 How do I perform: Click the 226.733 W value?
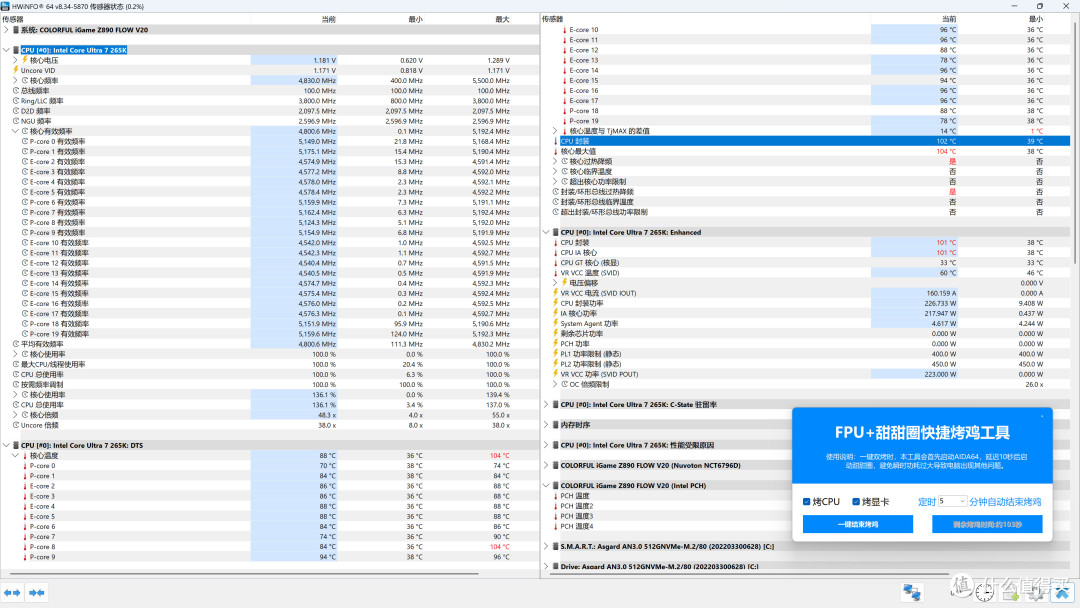coord(940,303)
